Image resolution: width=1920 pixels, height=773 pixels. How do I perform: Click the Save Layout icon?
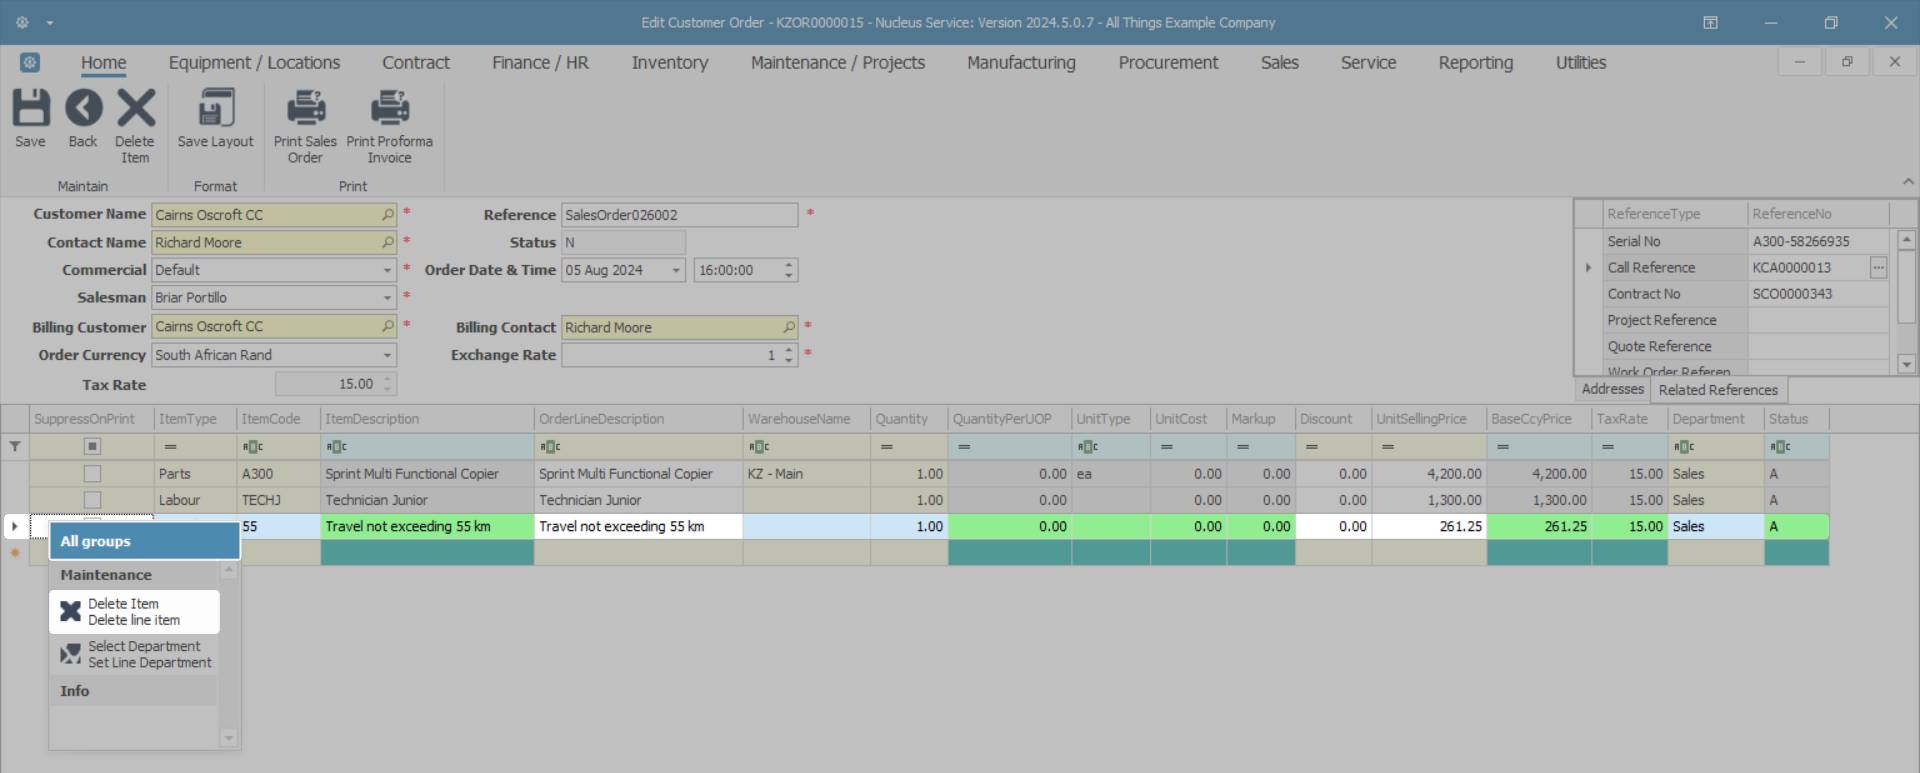point(215,108)
